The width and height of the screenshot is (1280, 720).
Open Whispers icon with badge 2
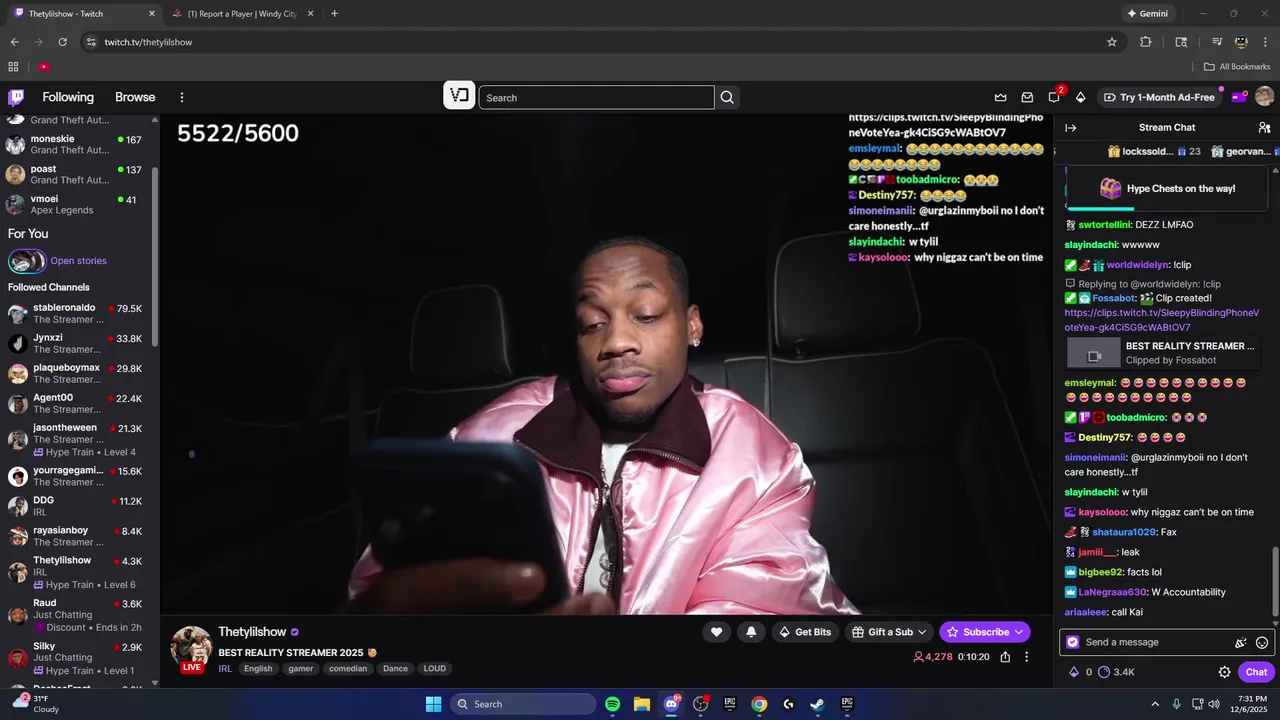(x=1054, y=97)
